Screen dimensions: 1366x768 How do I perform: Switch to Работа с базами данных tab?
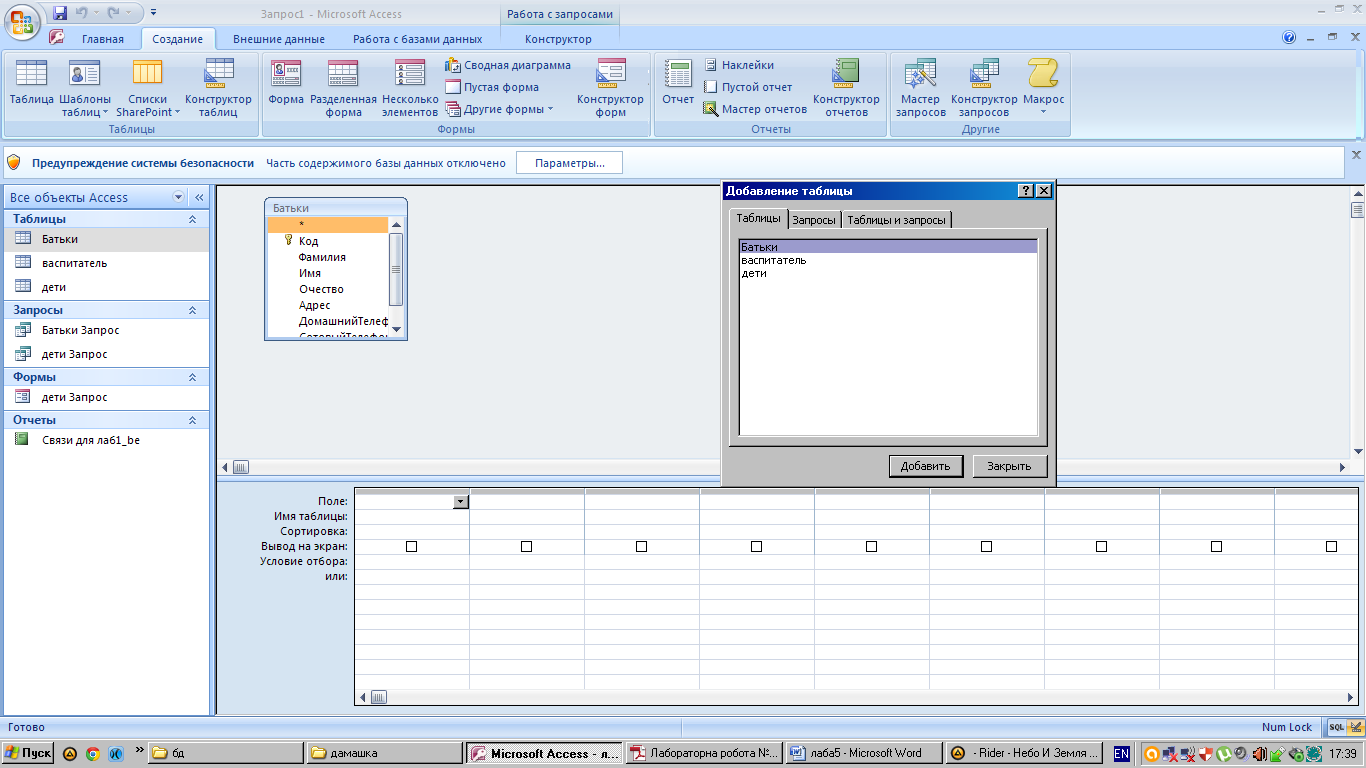point(418,39)
